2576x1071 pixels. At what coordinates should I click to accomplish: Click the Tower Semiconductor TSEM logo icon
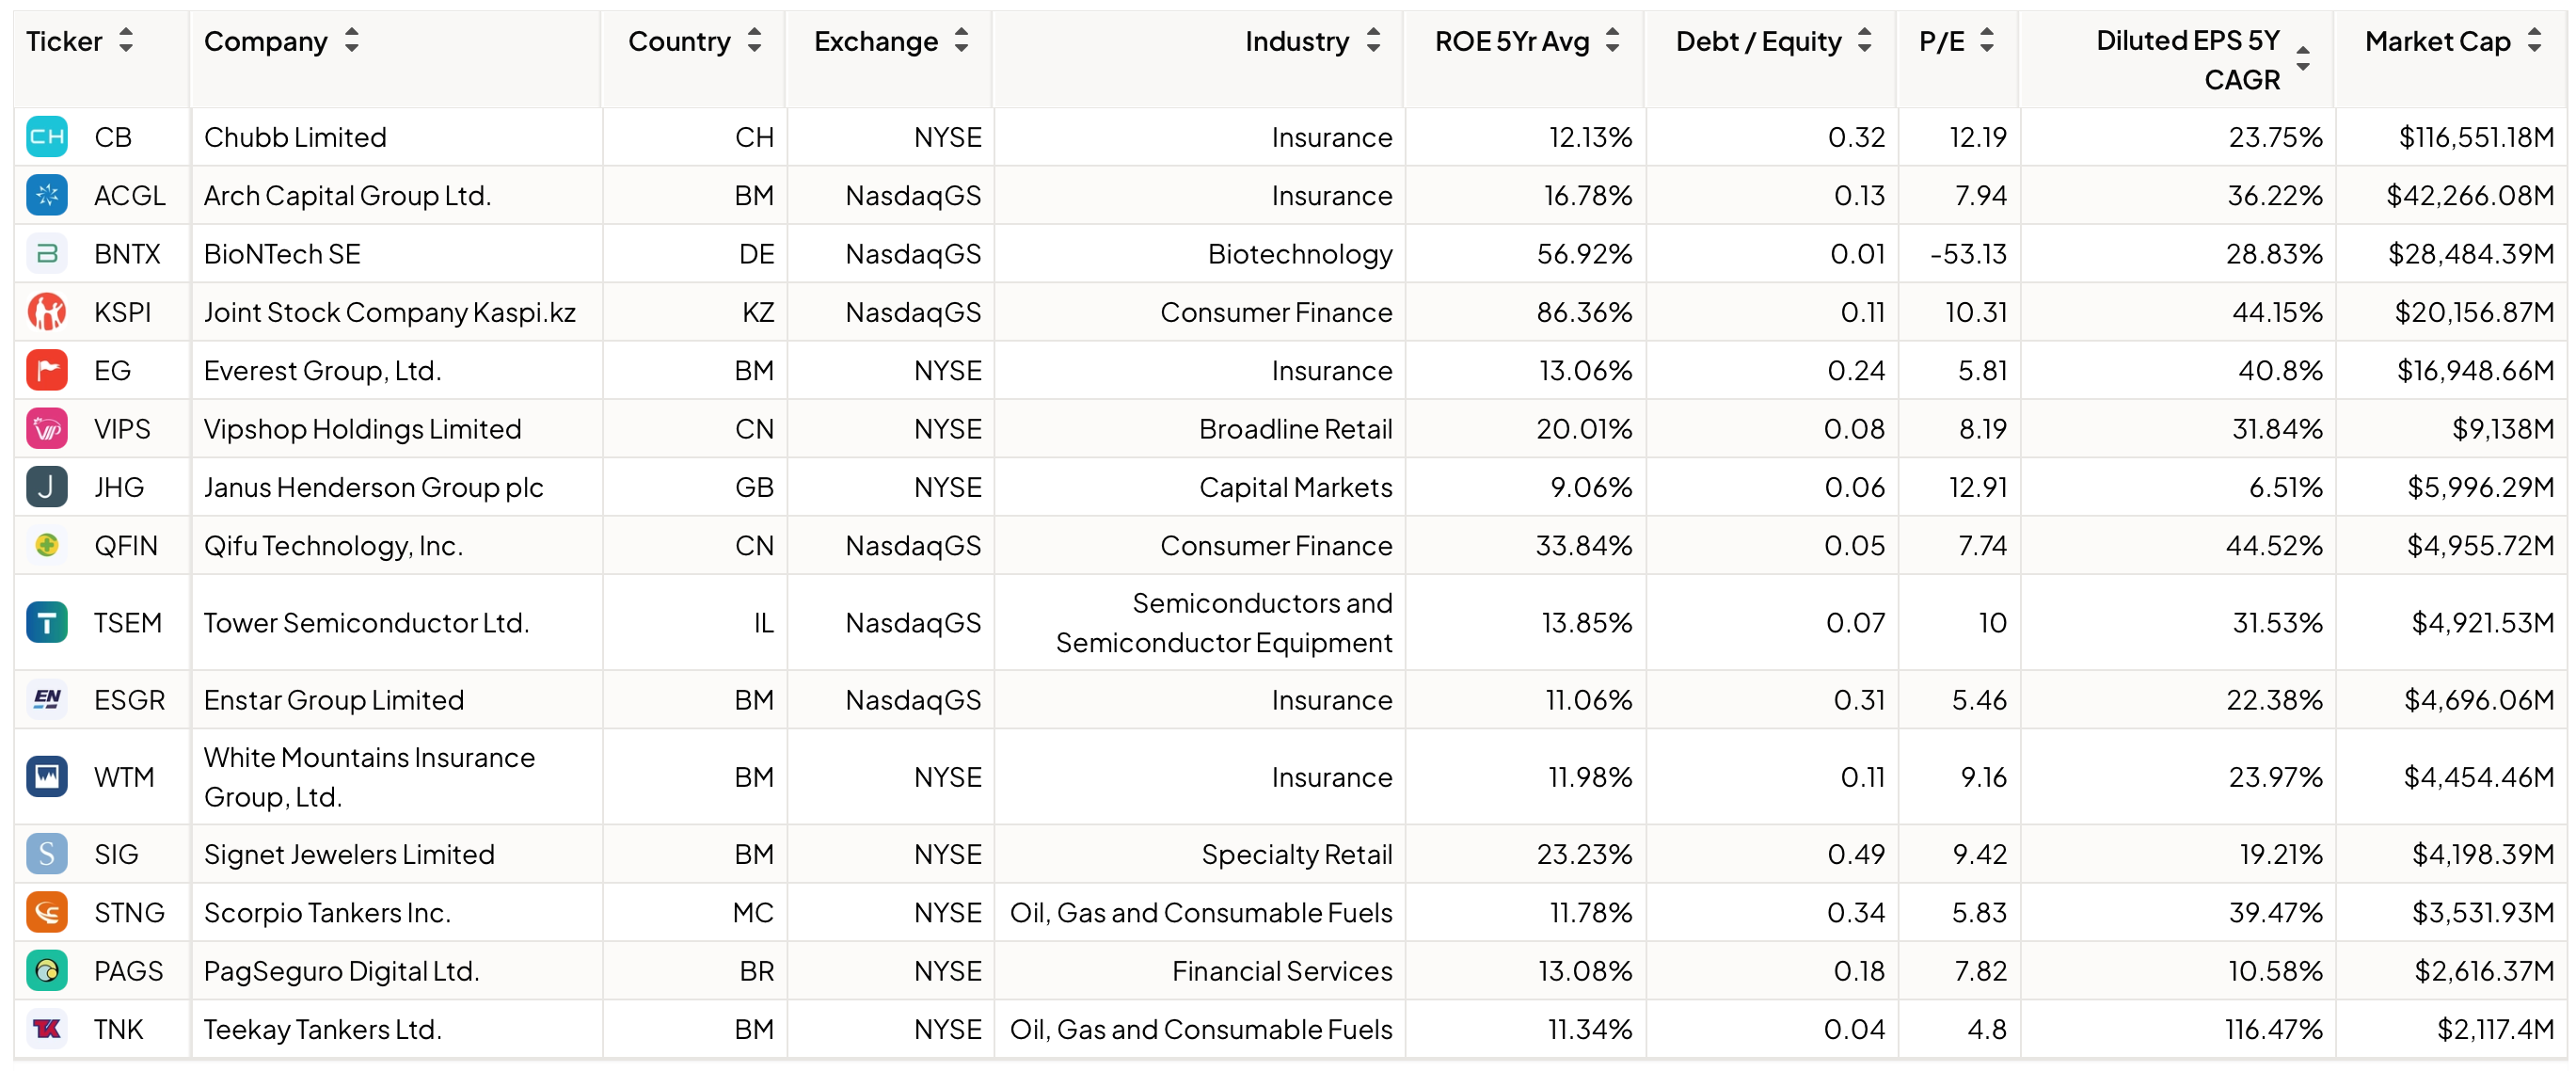click(46, 623)
